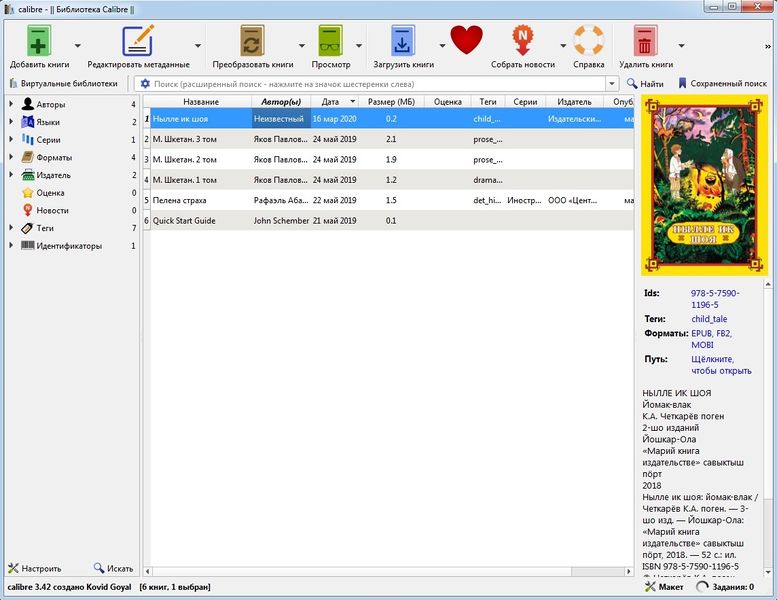Image resolution: width=777 pixels, height=600 pixels.
Task: Open the child_tale tag link
Action: click(x=709, y=319)
